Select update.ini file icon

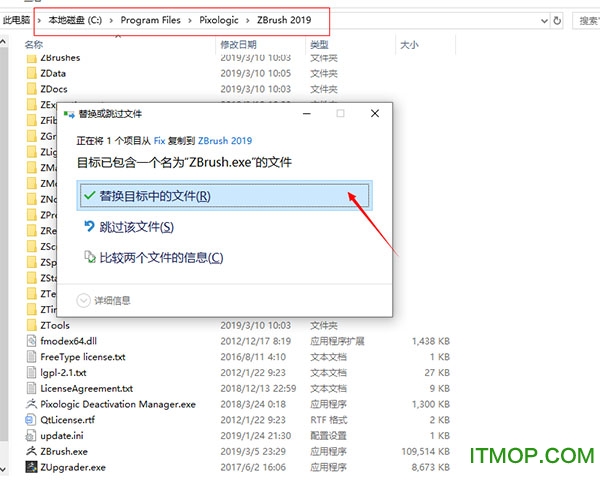[31, 435]
